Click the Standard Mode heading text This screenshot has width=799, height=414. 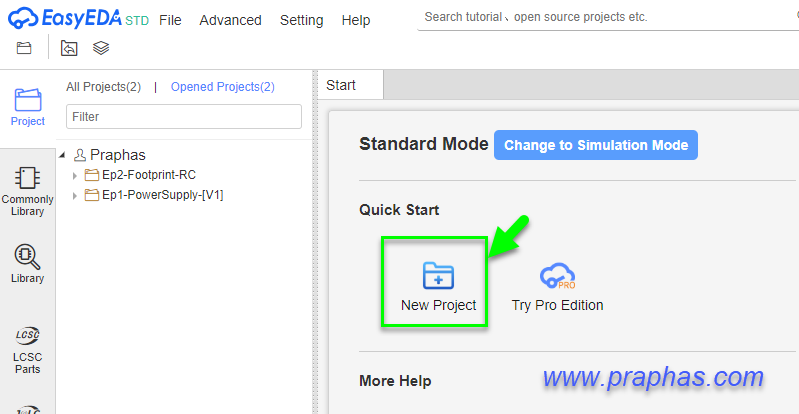(x=423, y=144)
